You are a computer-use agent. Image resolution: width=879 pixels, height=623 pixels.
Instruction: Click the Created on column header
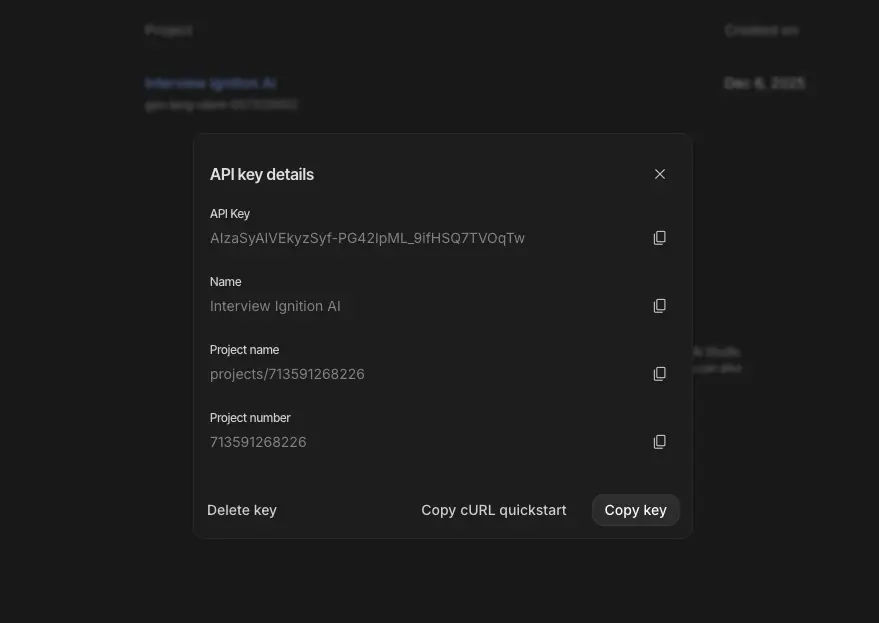[x=760, y=30]
